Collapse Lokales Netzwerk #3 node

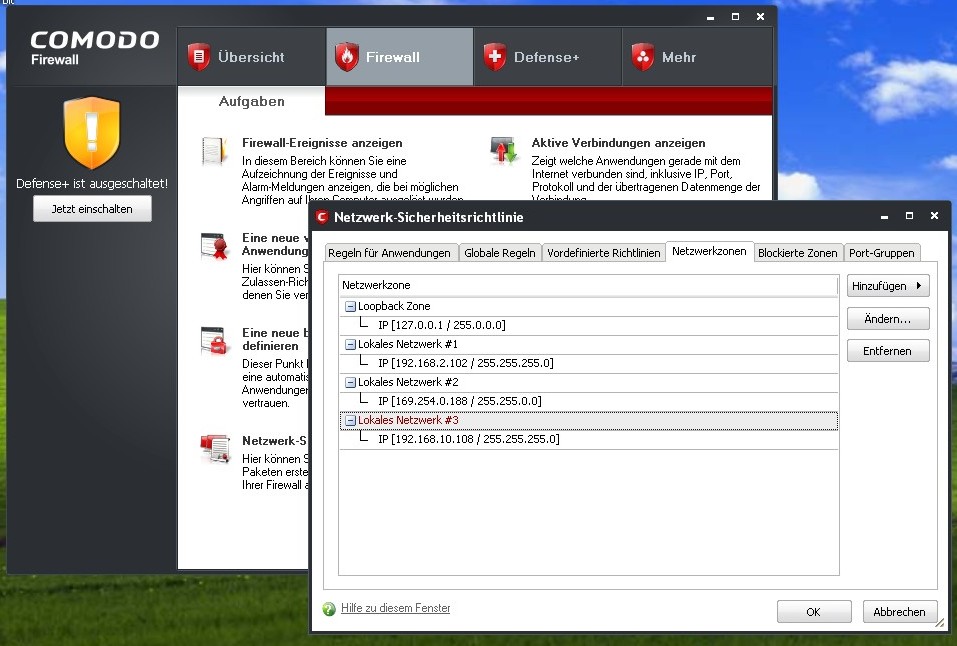pyautogui.click(x=350, y=421)
